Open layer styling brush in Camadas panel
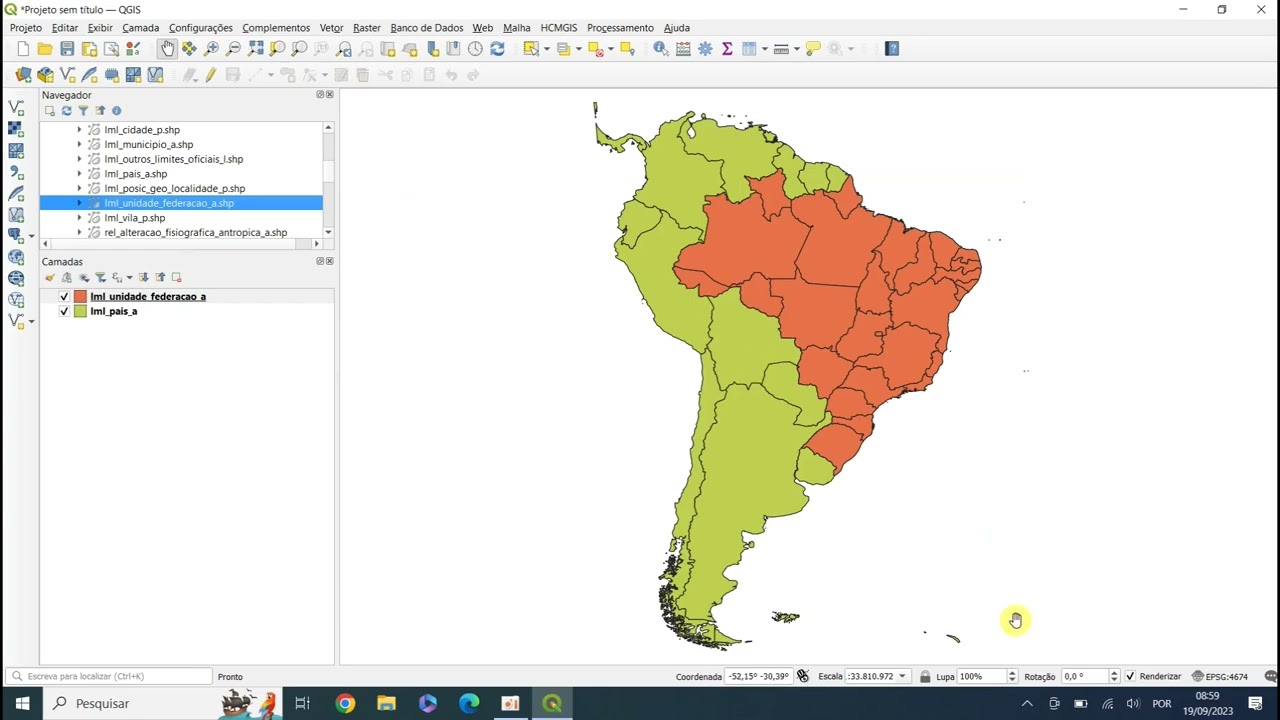This screenshot has height=720, width=1280. click(x=49, y=277)
